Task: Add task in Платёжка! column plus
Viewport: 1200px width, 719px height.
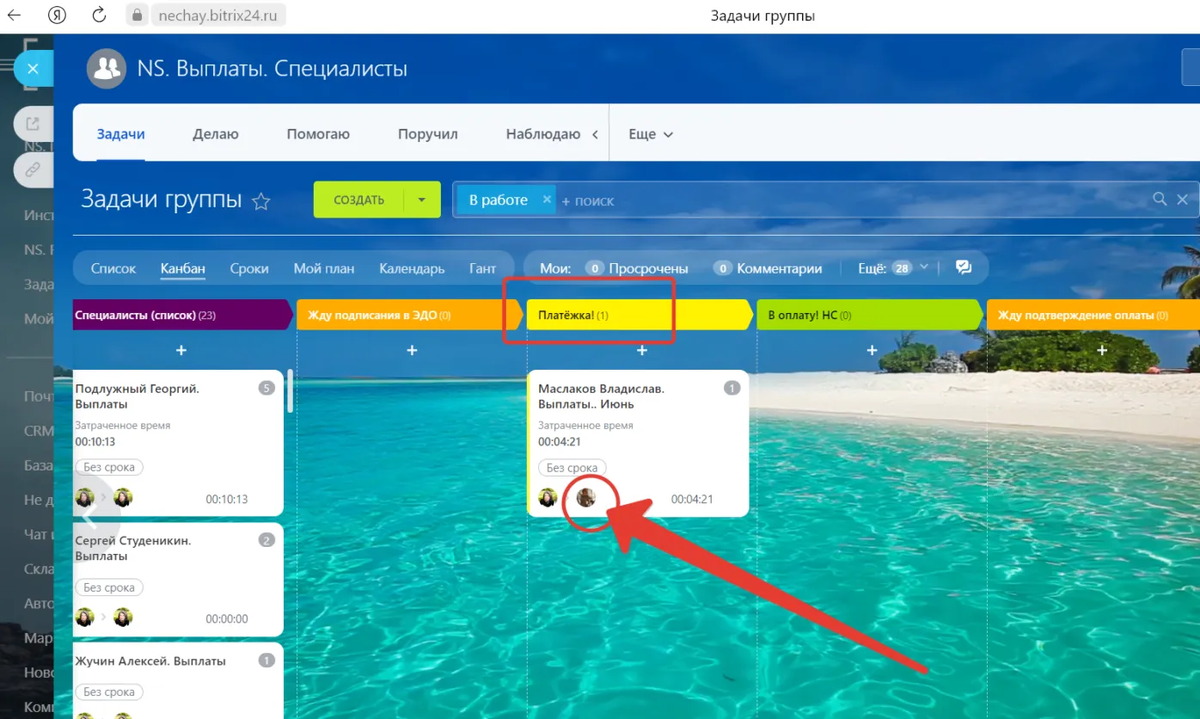Action: (642, 350)
